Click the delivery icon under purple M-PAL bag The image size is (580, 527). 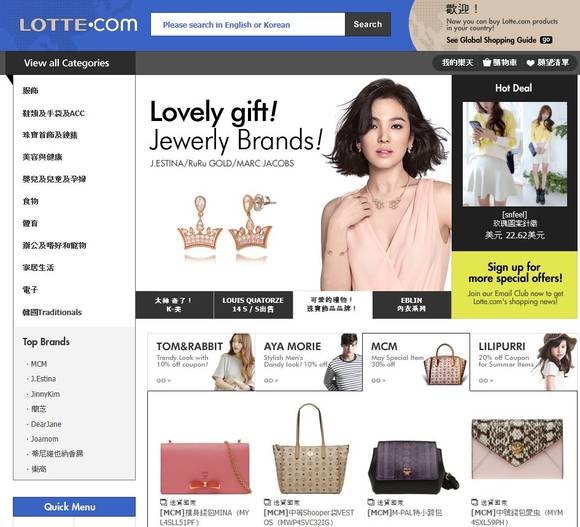371,502
